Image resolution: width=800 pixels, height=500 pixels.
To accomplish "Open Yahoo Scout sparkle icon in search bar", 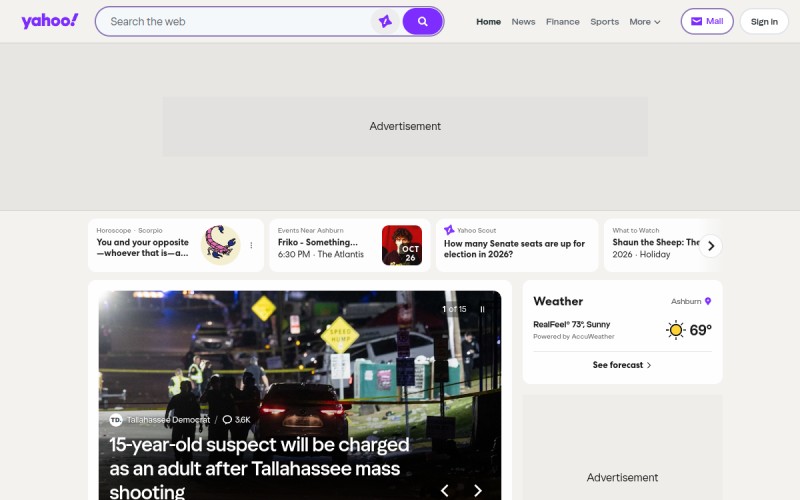I will [385, 21].
